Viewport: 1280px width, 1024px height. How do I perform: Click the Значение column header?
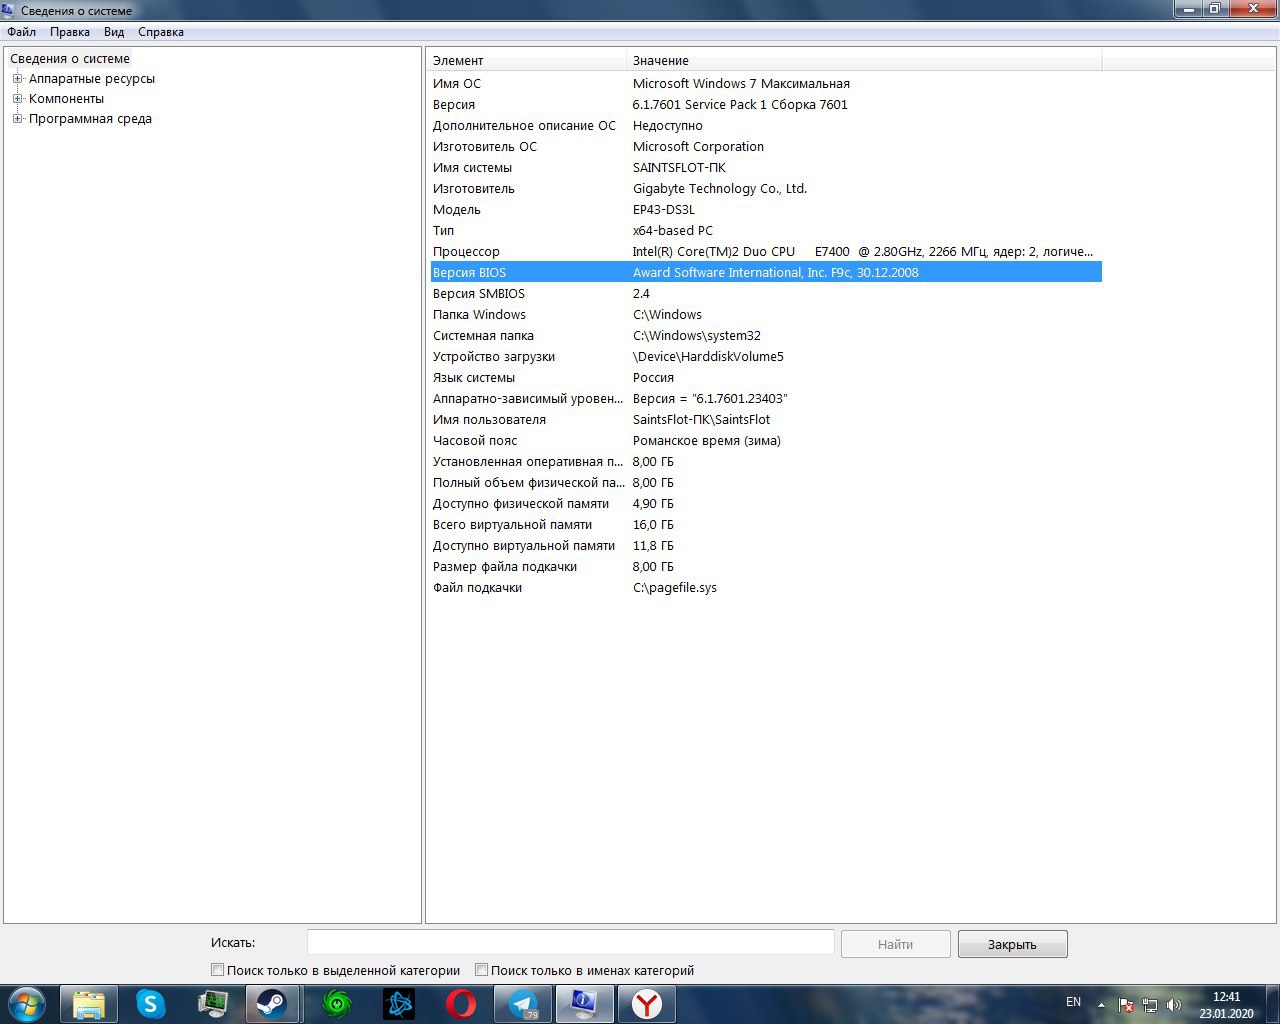tap(864, 60)
